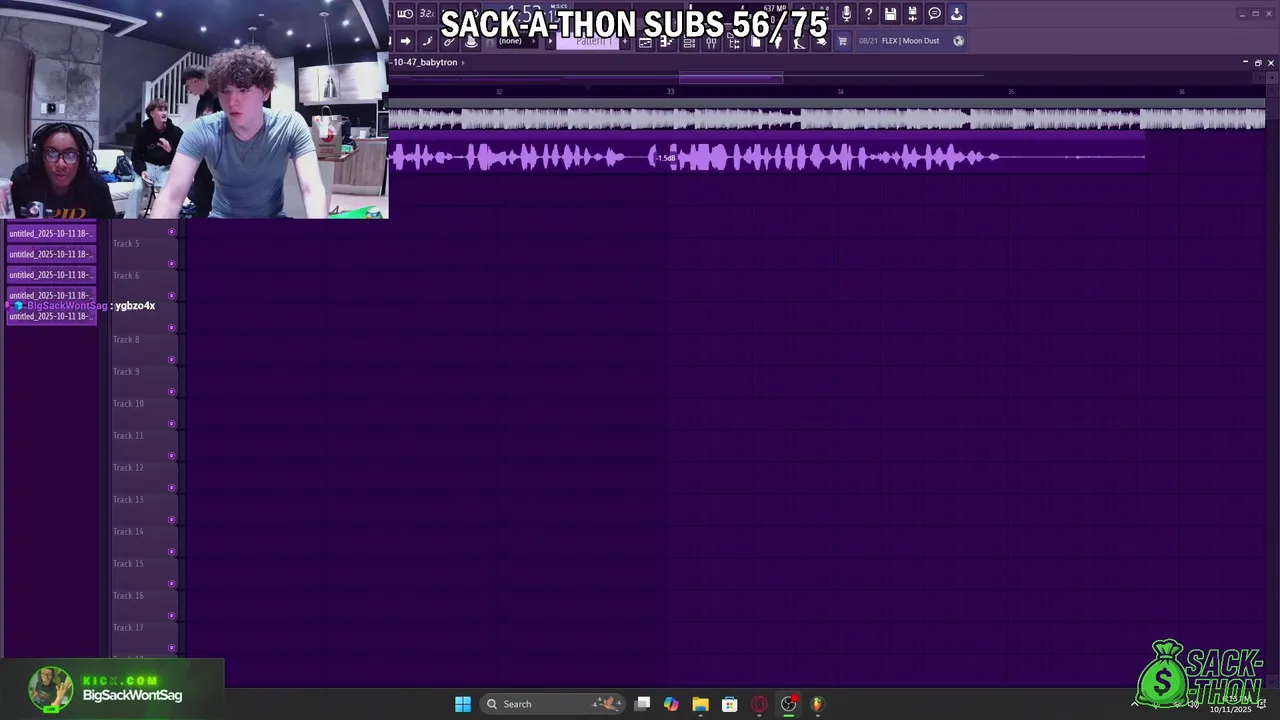The height and width of the screenshot is (720, 1280).
Task: Select the pencil Draw tool
Action: tap(427, 41)
